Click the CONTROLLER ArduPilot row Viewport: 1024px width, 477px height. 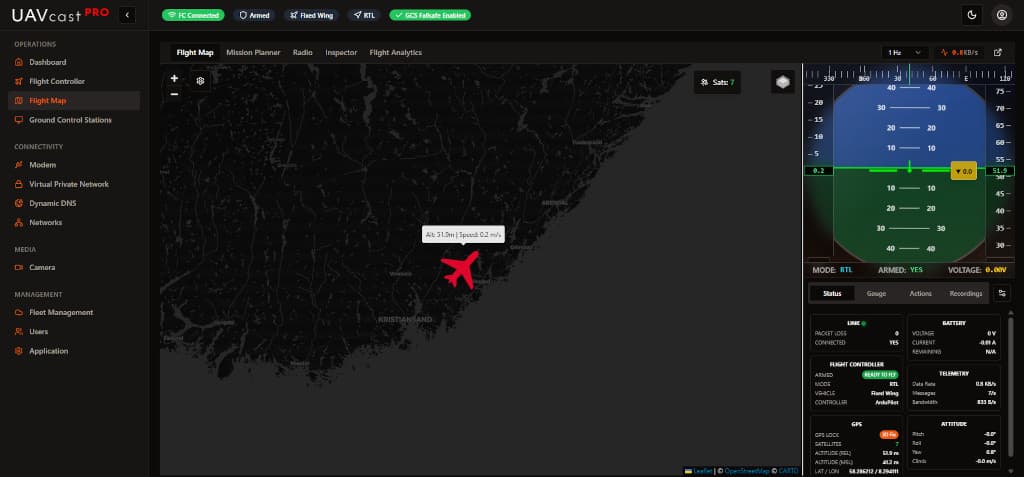[856, 403]
